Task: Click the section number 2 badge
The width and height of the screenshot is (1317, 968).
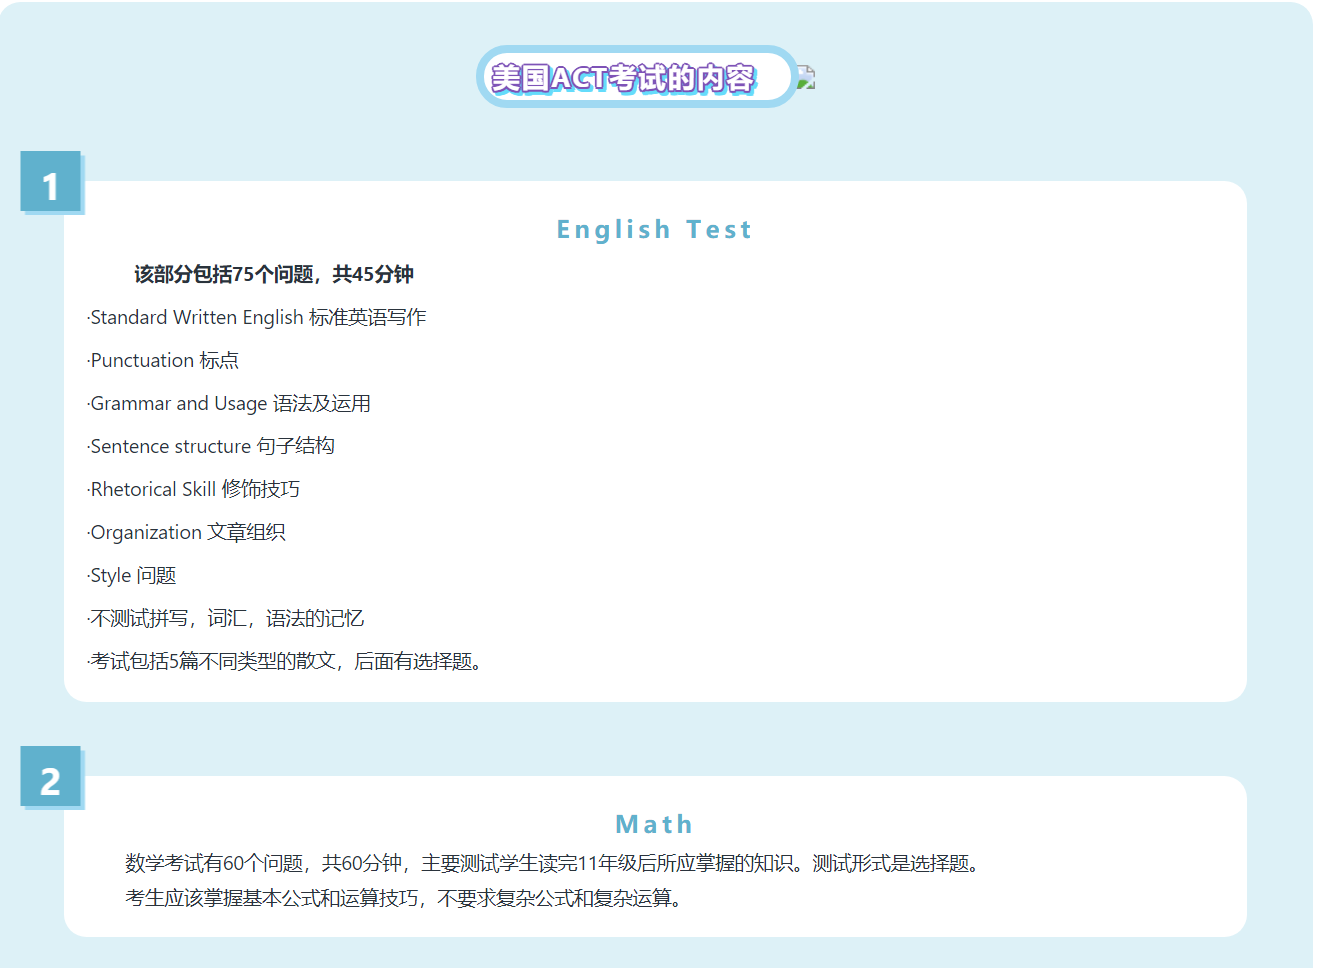Action: tap(51, 777)
